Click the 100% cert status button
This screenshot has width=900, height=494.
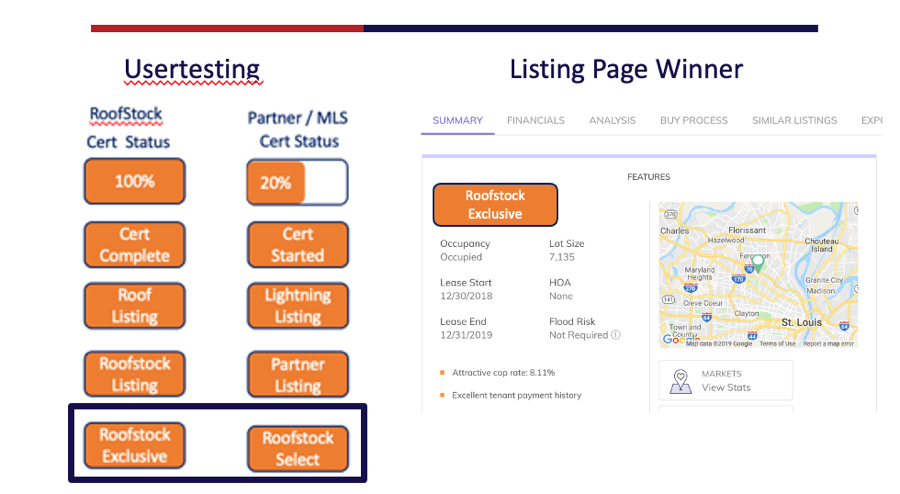point(134,181)
